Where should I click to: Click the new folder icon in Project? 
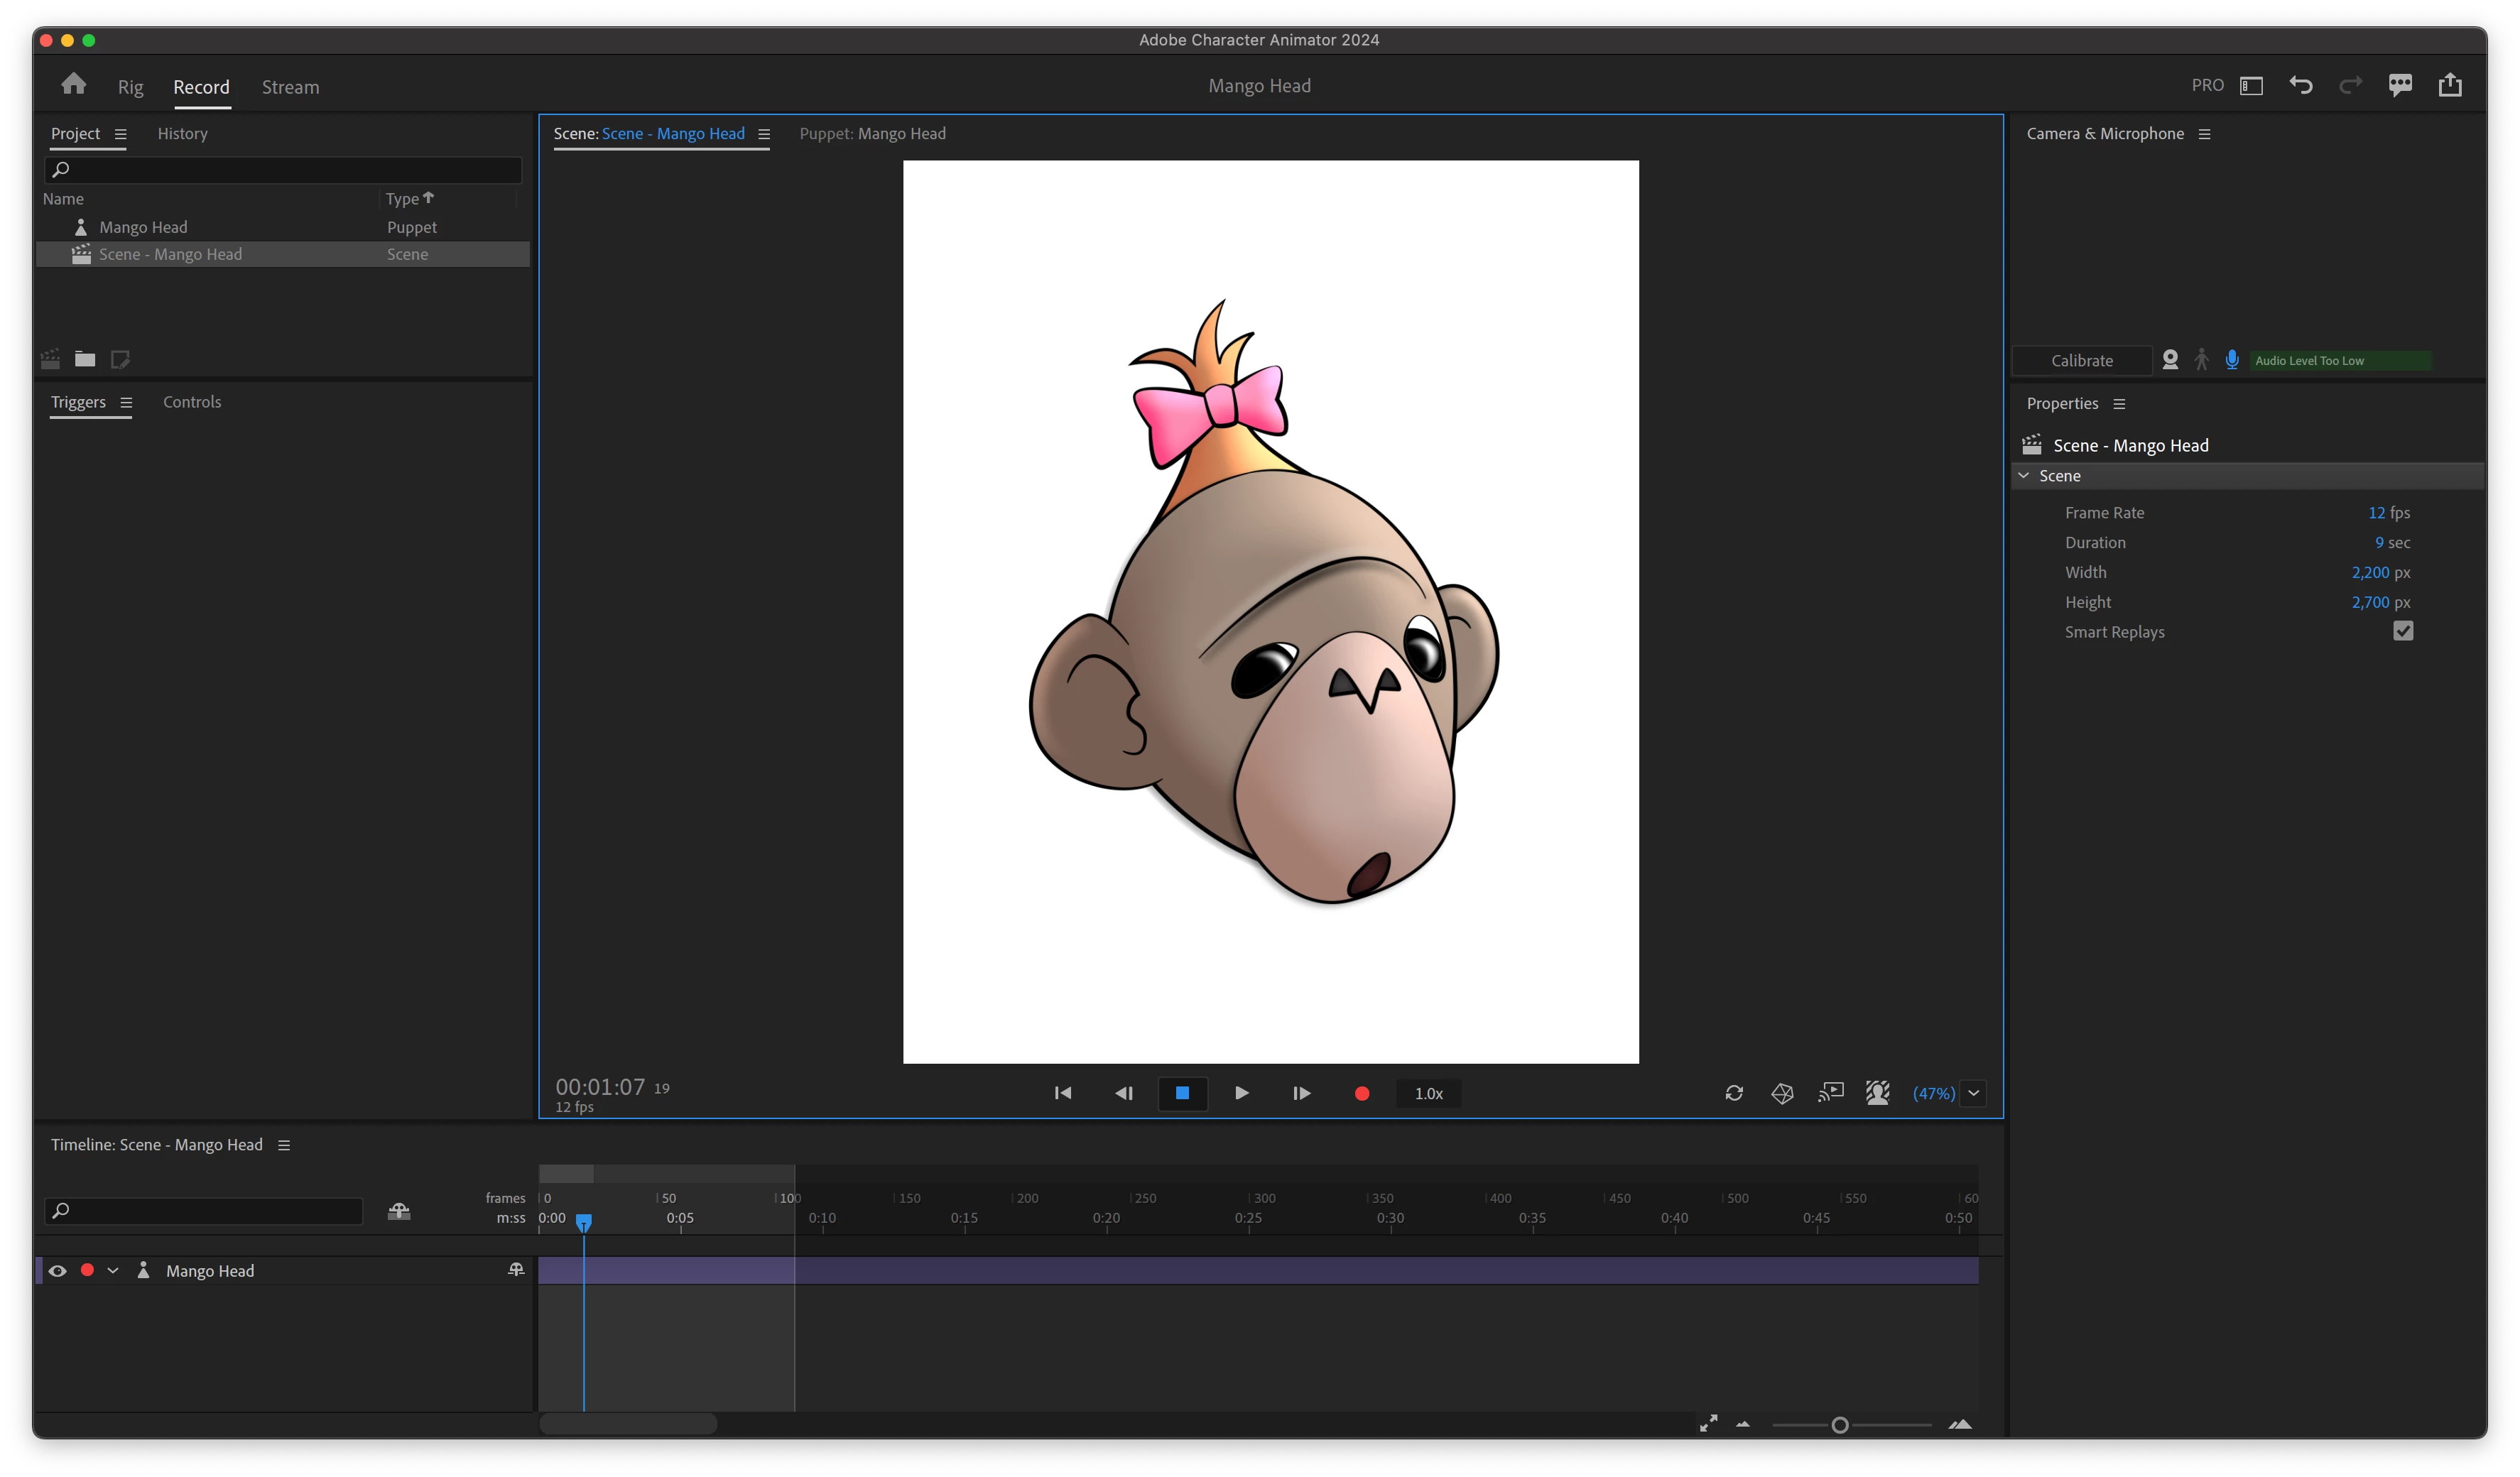(85, 359)
